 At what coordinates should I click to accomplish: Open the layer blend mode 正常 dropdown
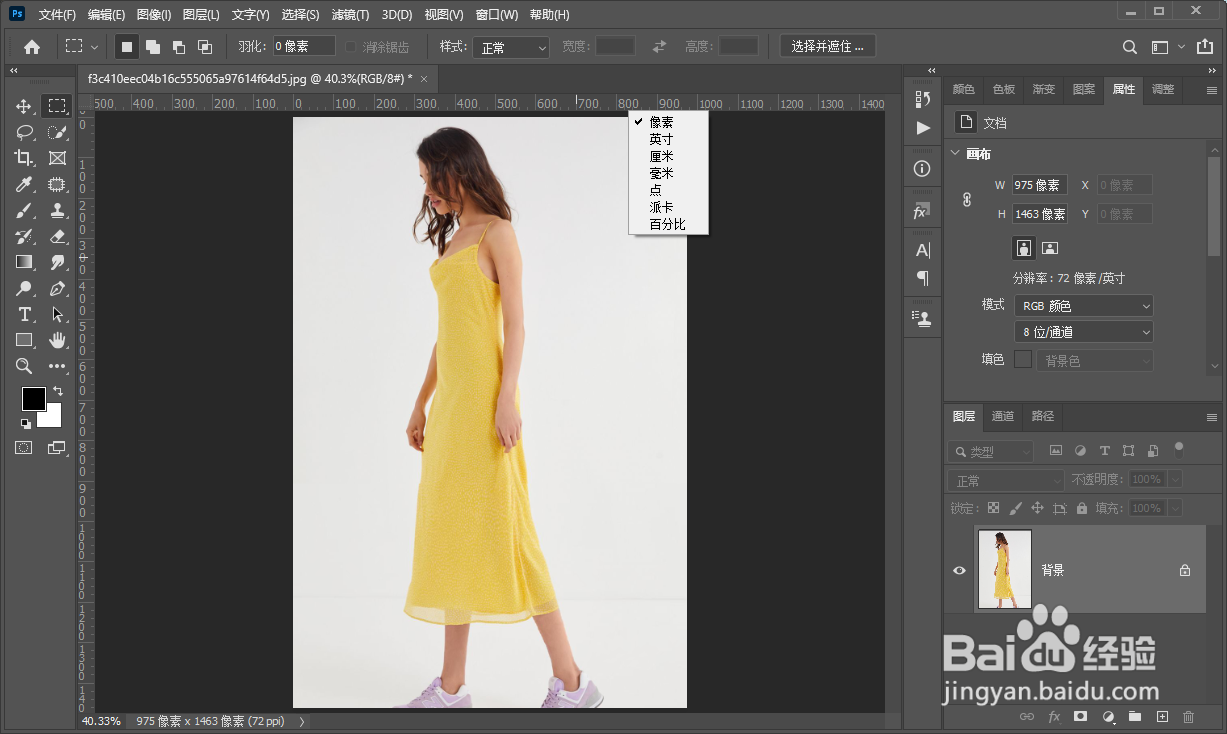click(1006, 481)
